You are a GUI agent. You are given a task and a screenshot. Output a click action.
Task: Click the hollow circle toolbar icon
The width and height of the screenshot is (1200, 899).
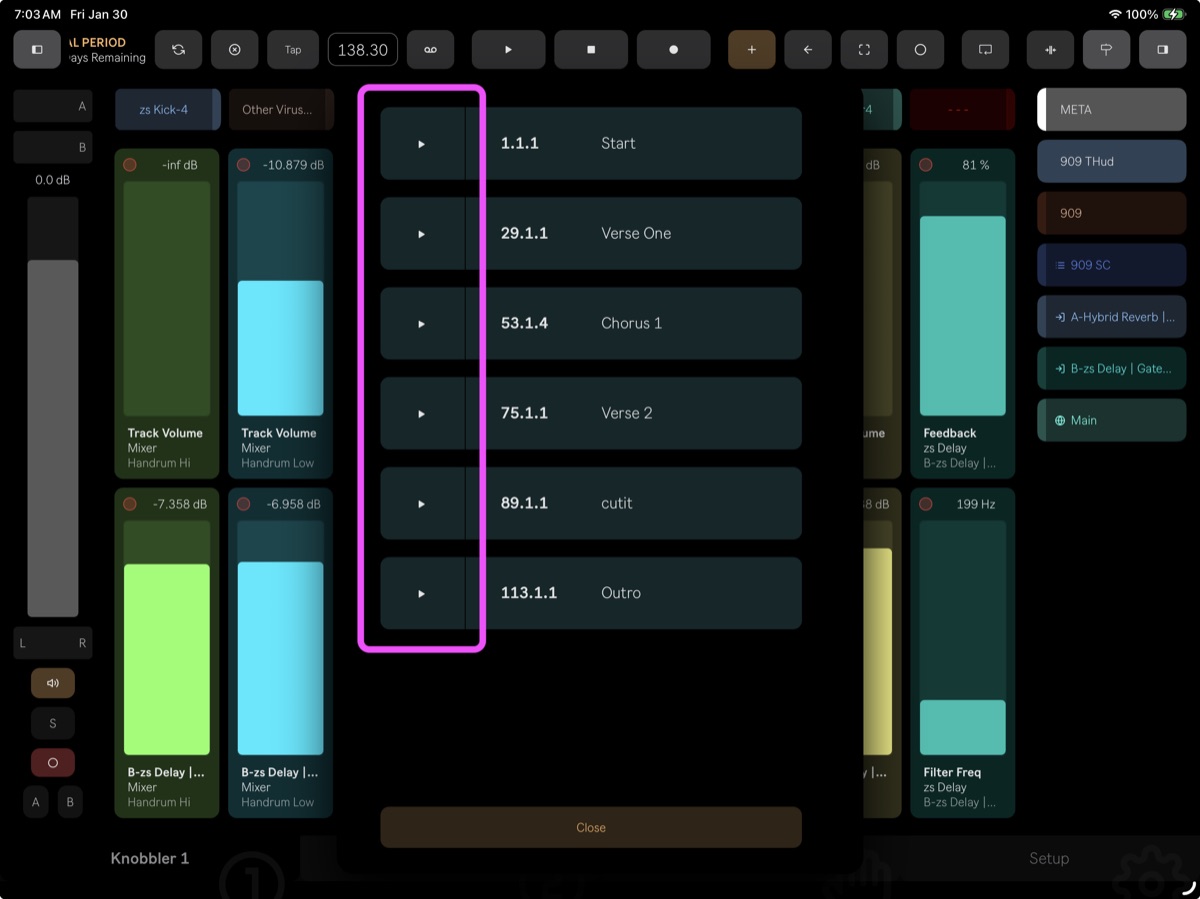coord(920,49)
